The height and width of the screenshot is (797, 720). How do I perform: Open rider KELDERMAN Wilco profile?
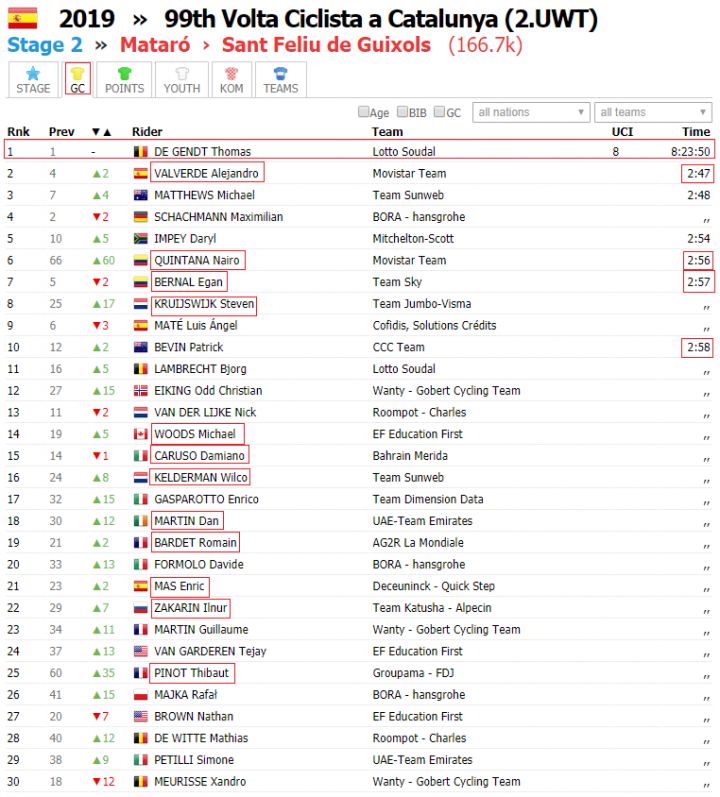coord(201,478)
